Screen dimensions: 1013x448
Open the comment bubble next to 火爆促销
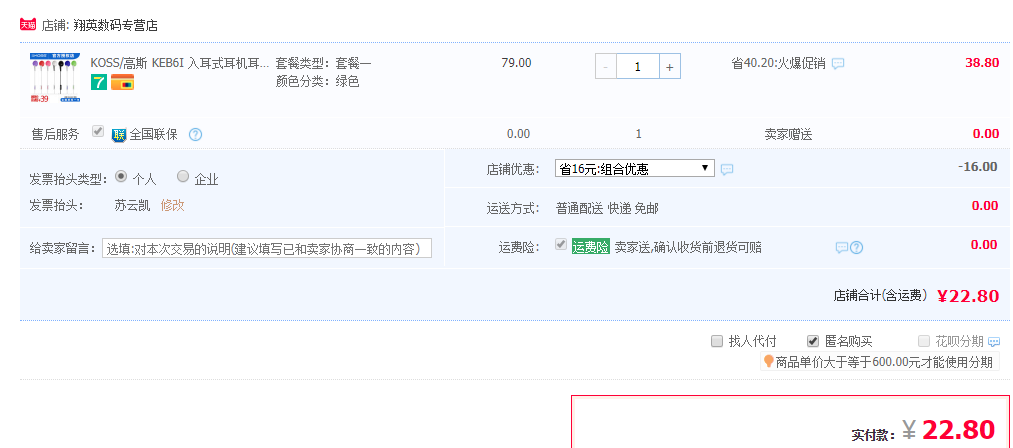tap(838, 64)
